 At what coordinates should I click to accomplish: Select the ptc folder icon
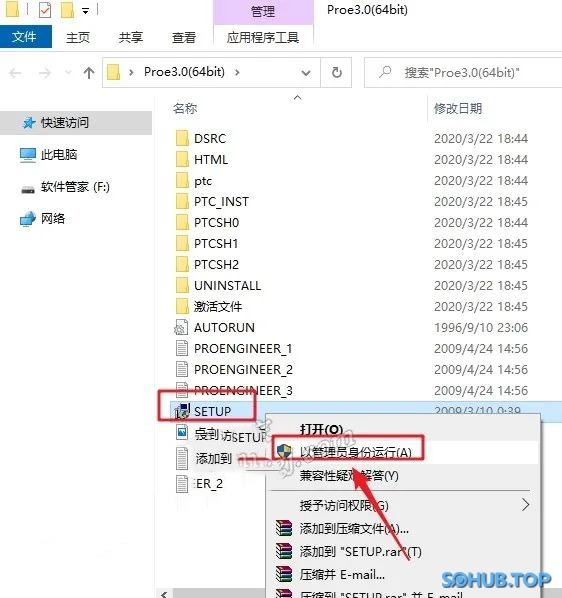(182, 180)
